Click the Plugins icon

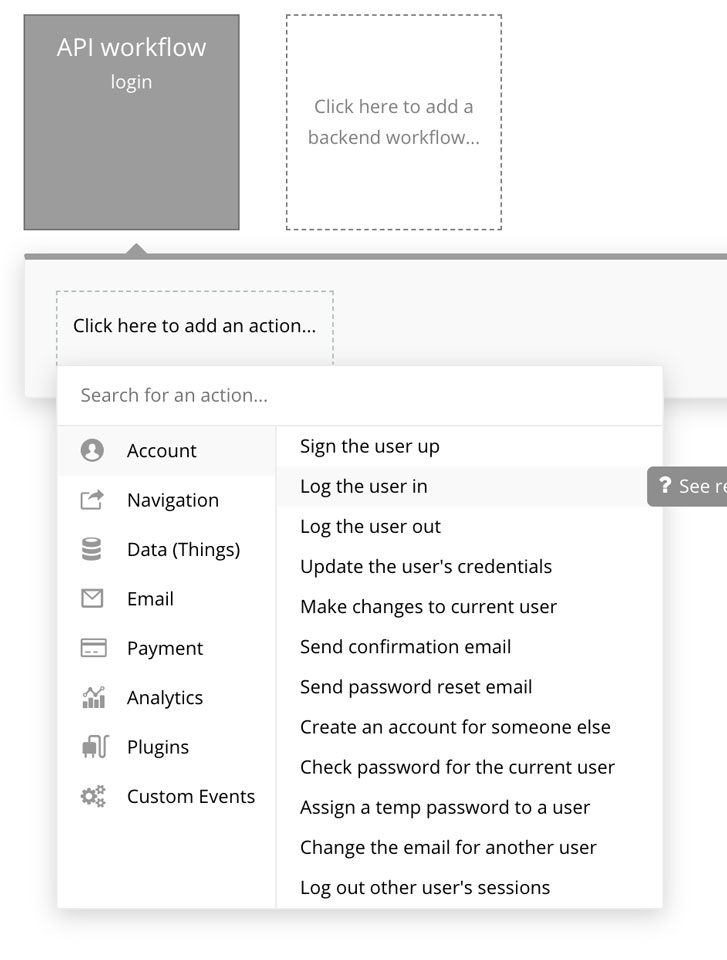coord(92,747)
